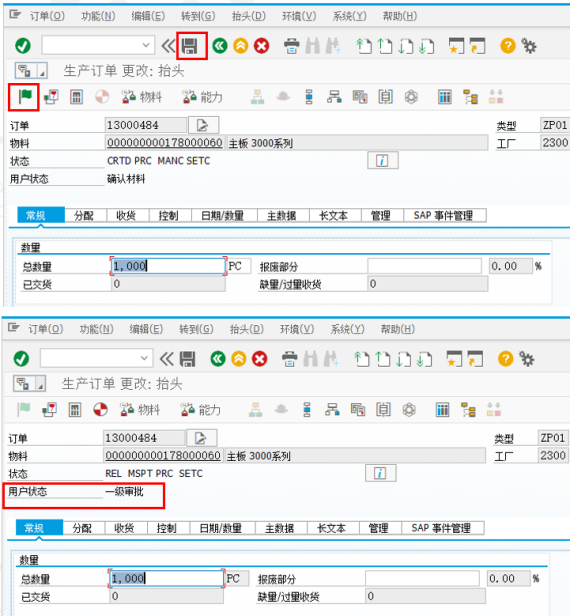Image resolution: width=570 pixels, height=616 pixels.
Task: Click the red-outlined Save diskette icon
Action: [x=190, y=46]
